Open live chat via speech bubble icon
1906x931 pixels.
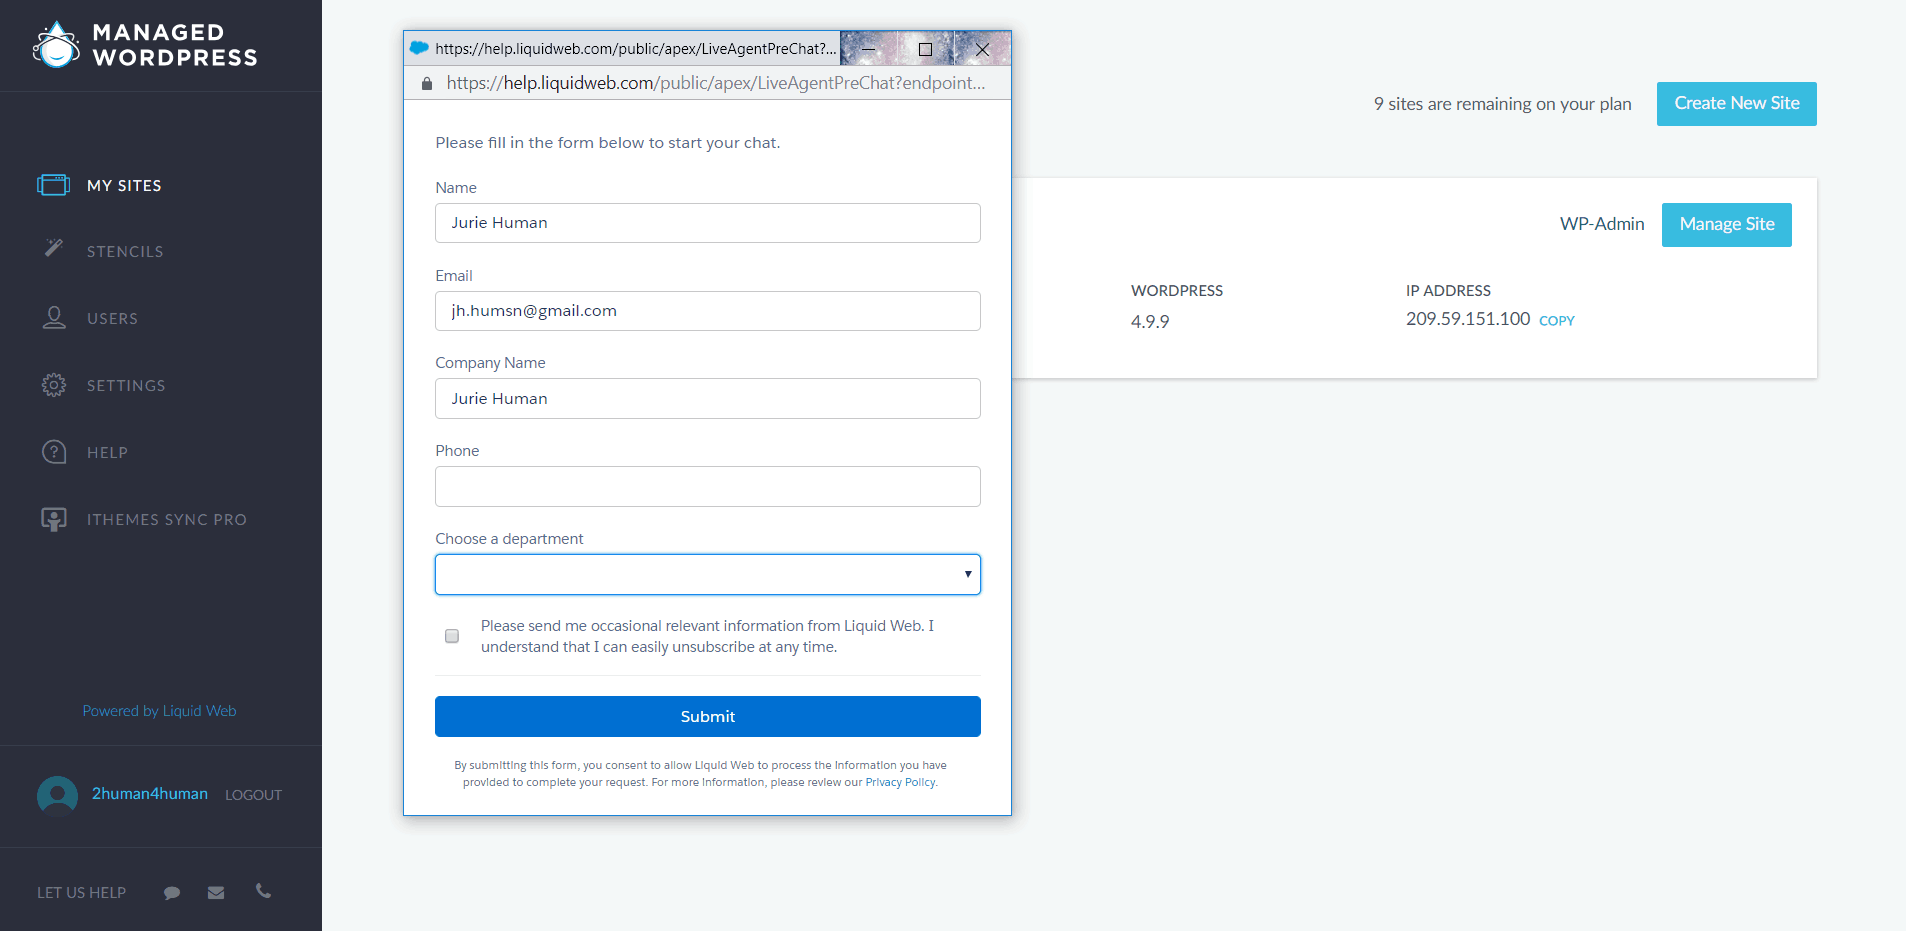tap(172, 893)
